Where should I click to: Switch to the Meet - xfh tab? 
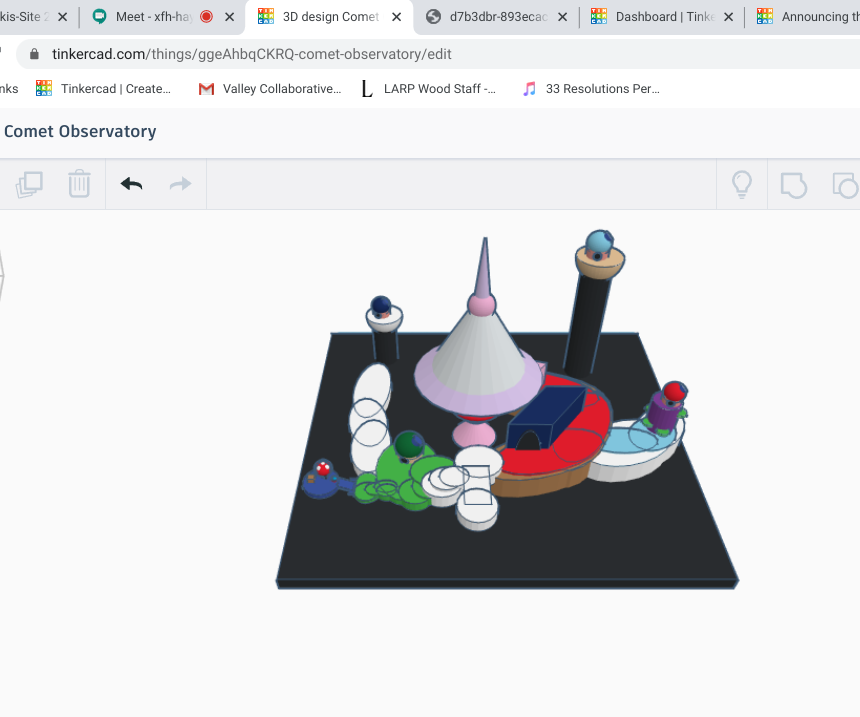154,17
